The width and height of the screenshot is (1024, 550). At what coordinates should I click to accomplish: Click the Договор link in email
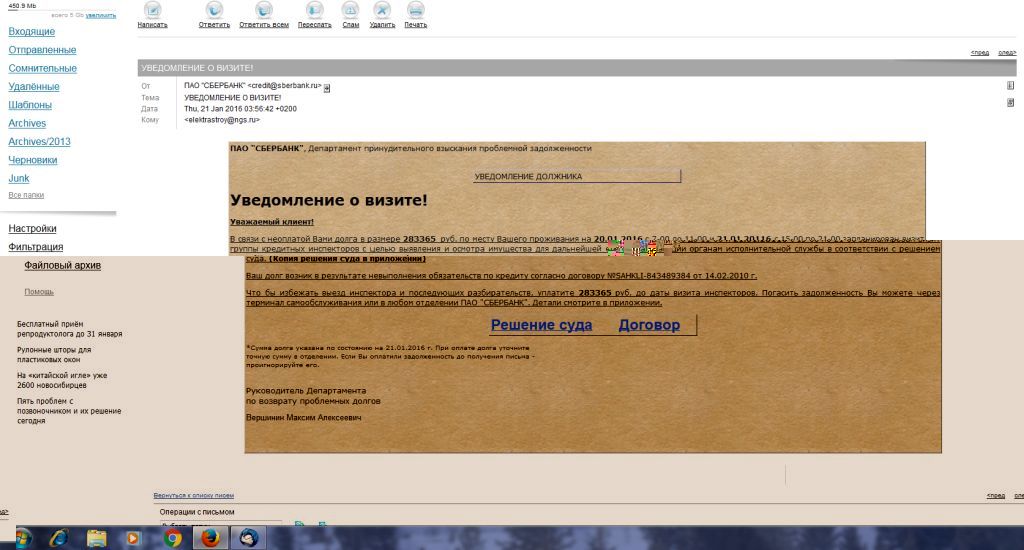click(649, 325)
